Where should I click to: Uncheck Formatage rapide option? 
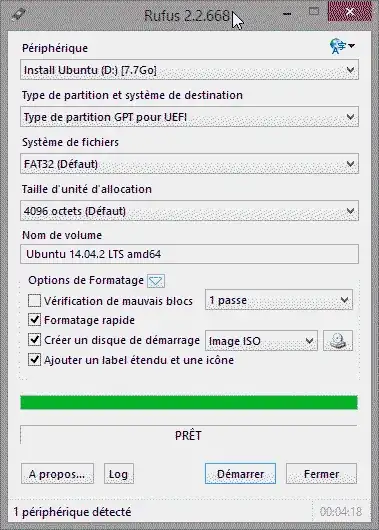(34, 320)
